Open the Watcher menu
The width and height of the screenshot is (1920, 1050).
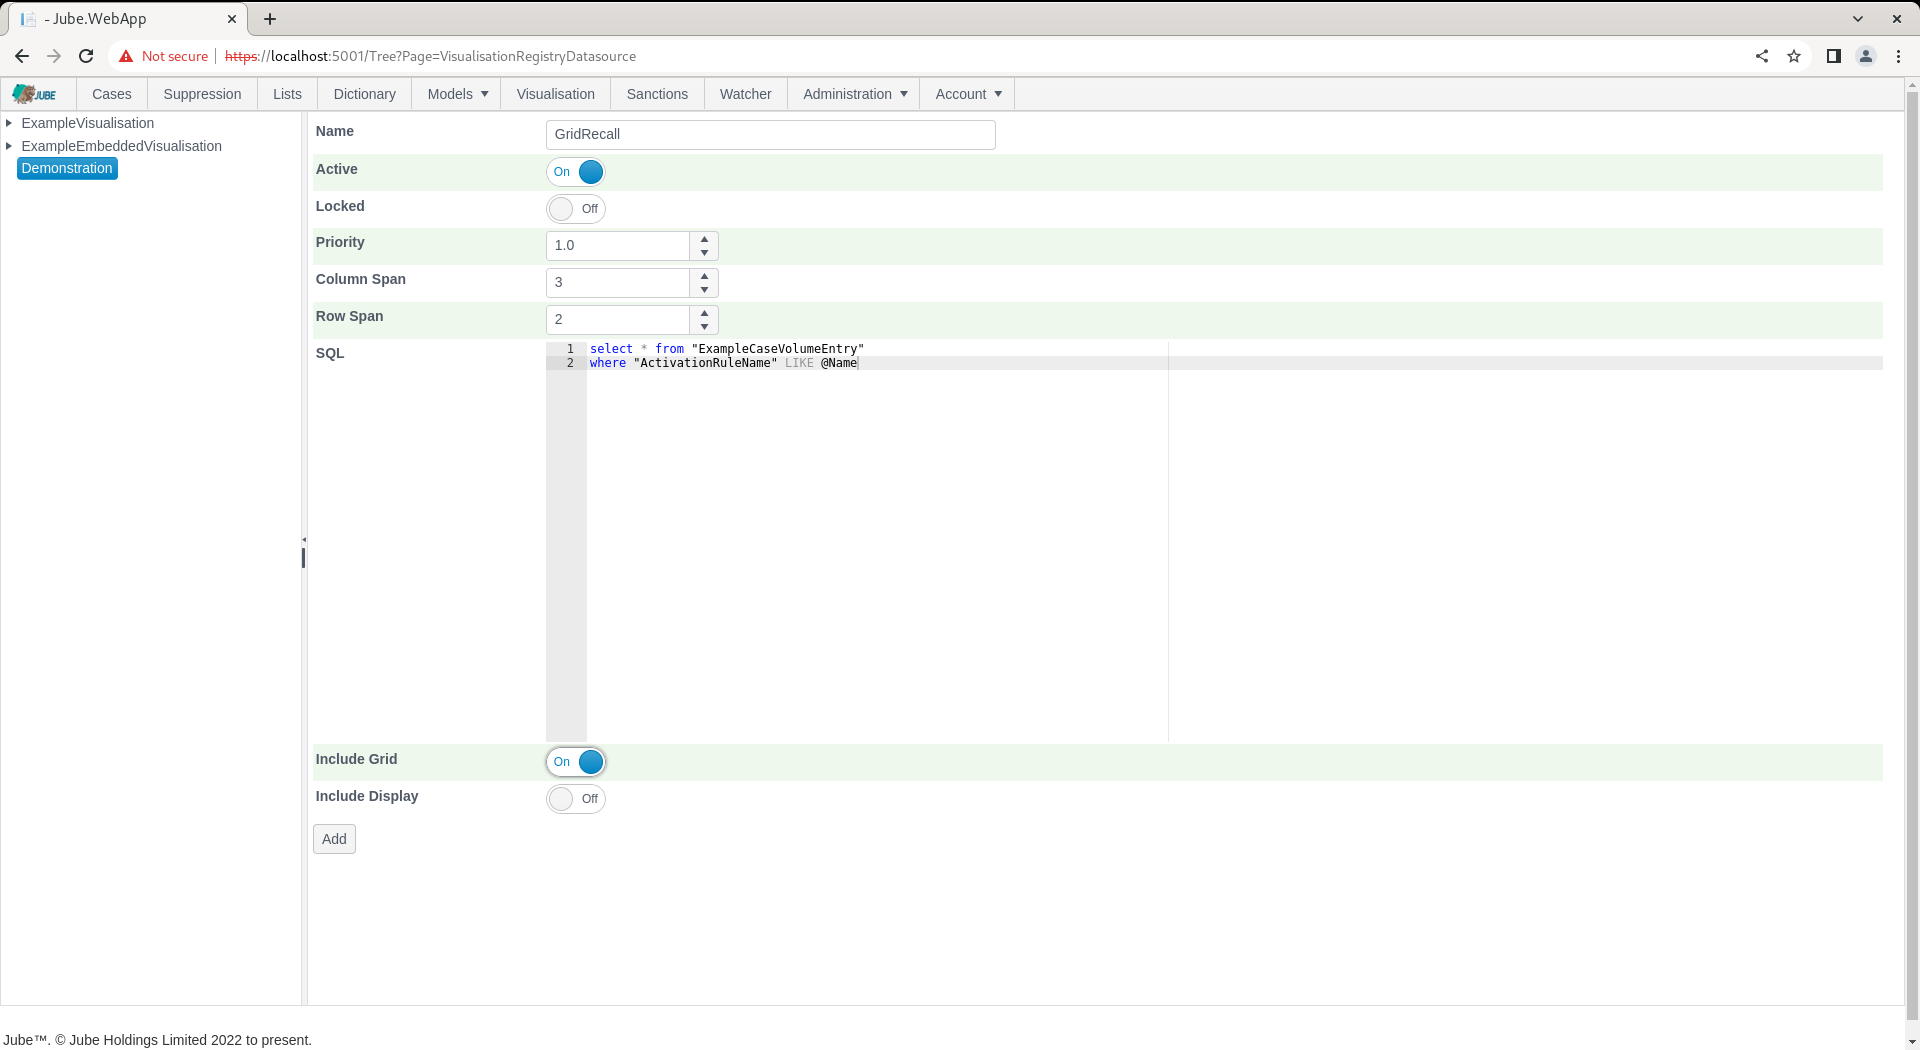pos(746,94)
